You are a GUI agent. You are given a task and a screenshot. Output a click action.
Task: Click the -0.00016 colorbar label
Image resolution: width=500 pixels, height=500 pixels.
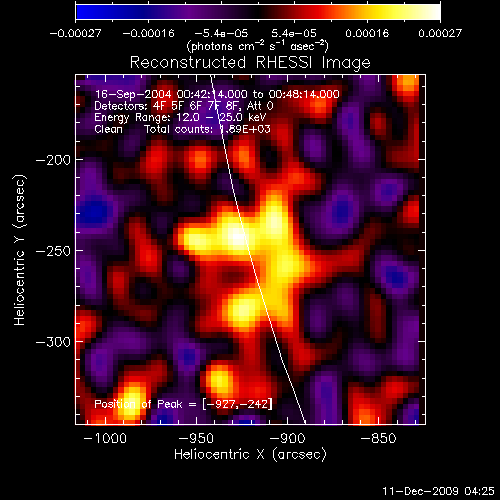pyautogui.click(x=148, y=33)
